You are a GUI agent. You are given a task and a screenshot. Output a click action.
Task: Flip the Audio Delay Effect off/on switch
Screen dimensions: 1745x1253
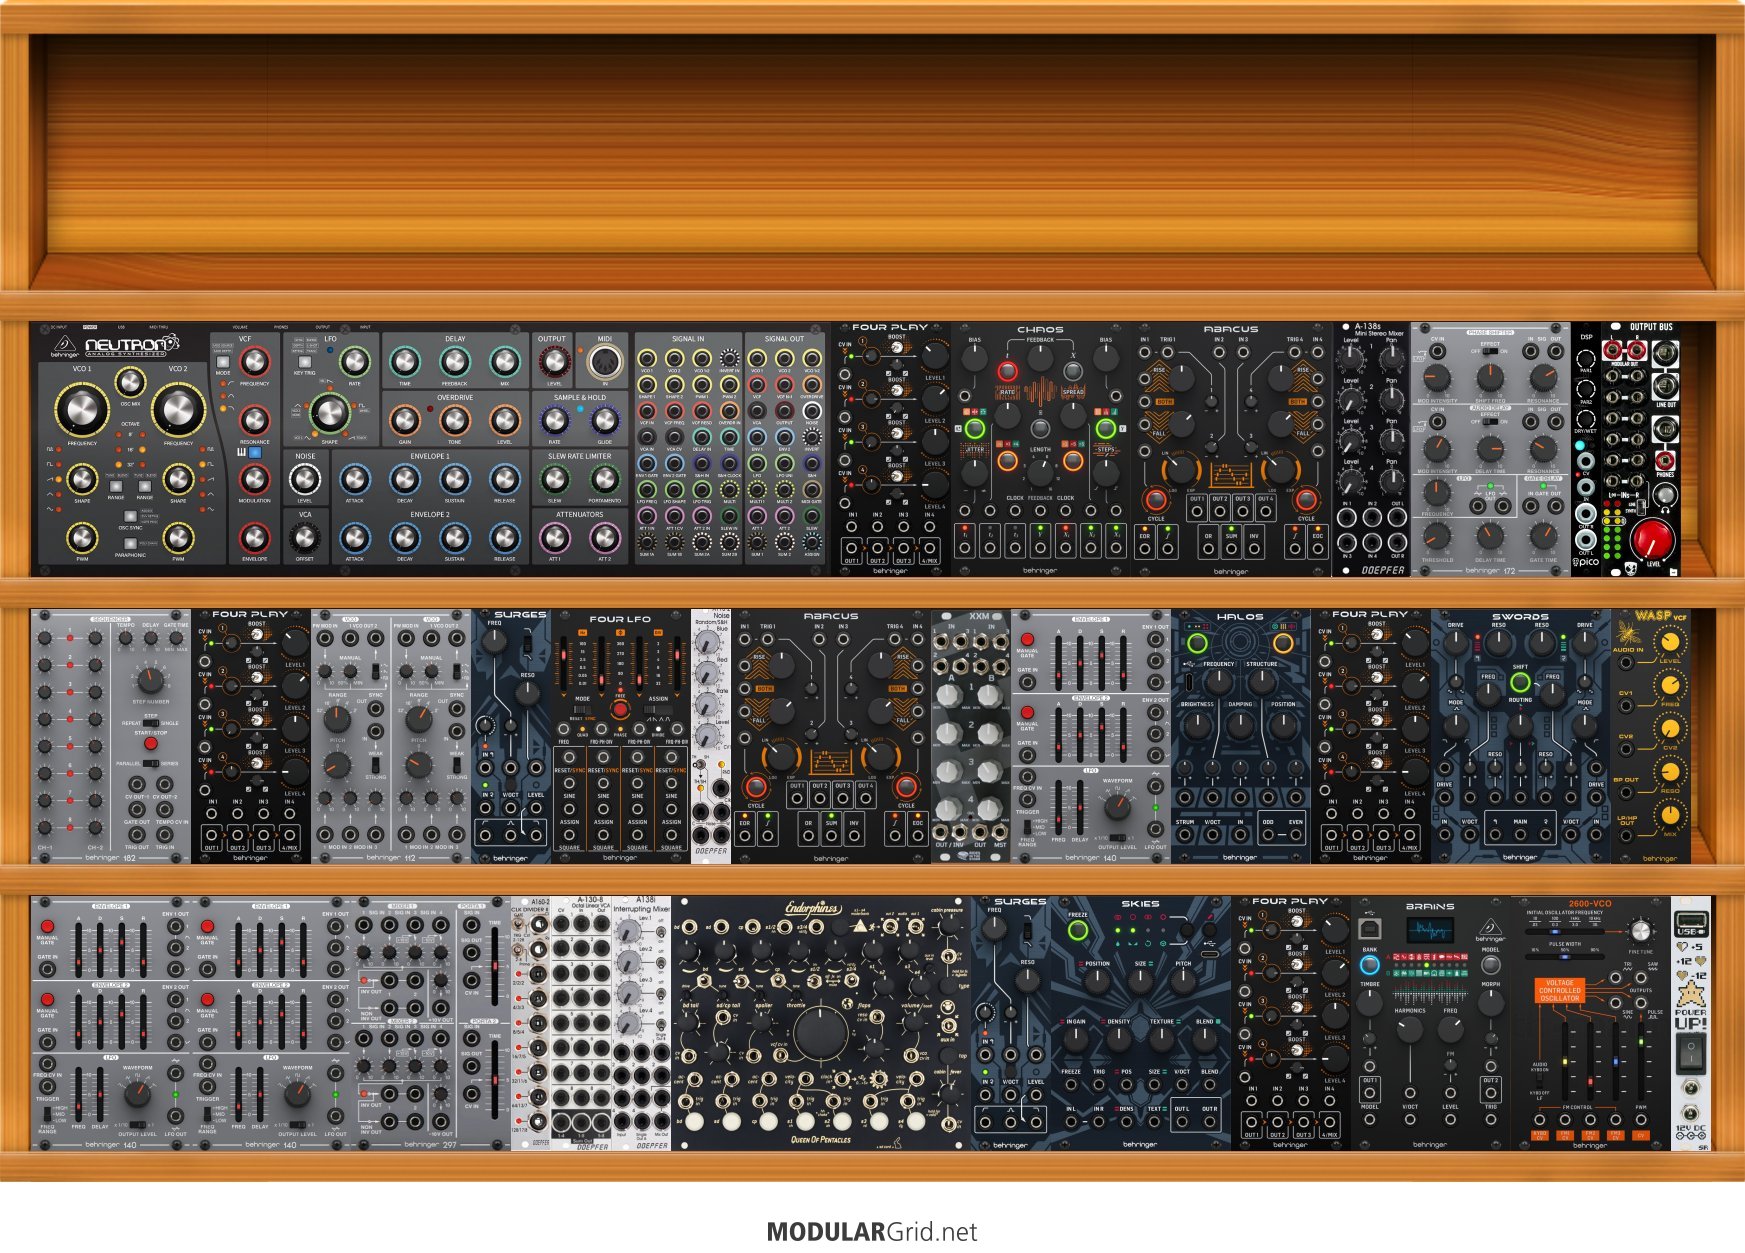click(x=1489, y=421)
